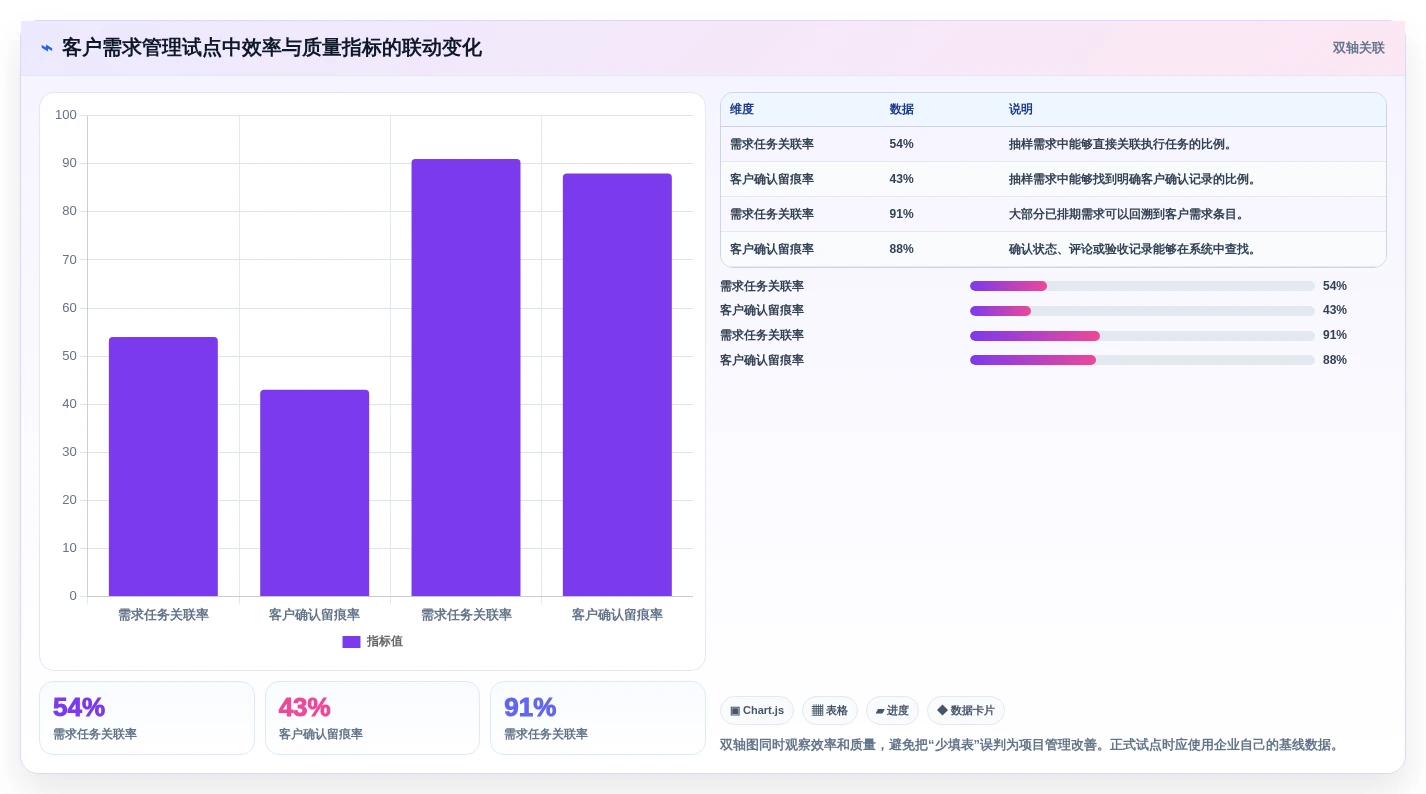
Task: Click the 91% cell in the table
Action: point(901,214)
